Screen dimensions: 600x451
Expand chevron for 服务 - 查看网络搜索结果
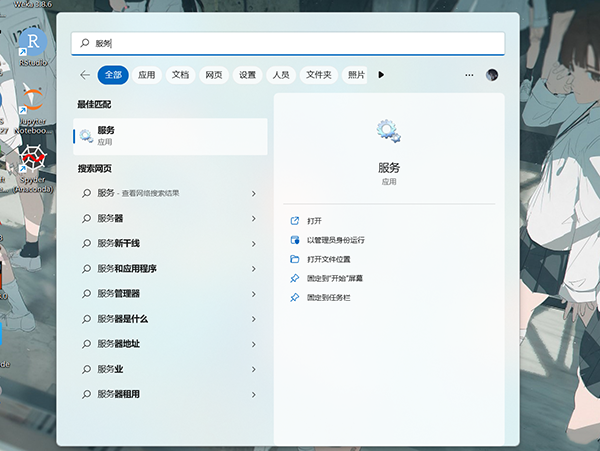[x=253, y=194]
